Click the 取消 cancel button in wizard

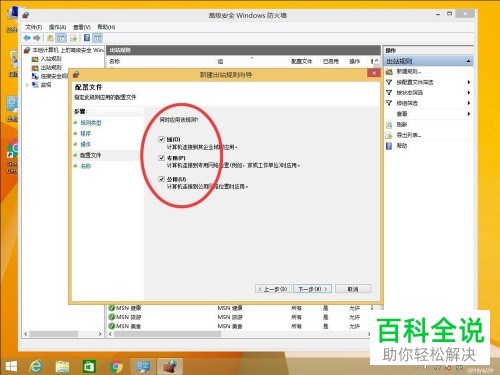353,289
